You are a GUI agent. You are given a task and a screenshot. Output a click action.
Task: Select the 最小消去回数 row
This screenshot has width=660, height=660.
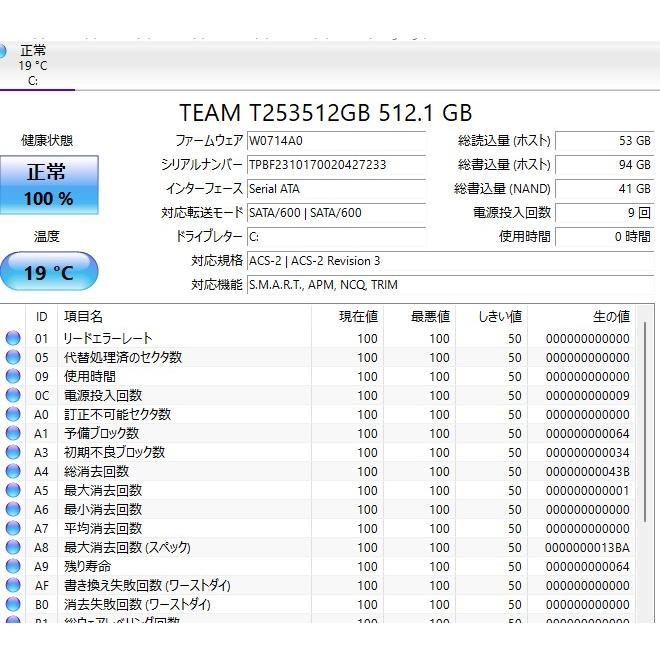point(318,509)
